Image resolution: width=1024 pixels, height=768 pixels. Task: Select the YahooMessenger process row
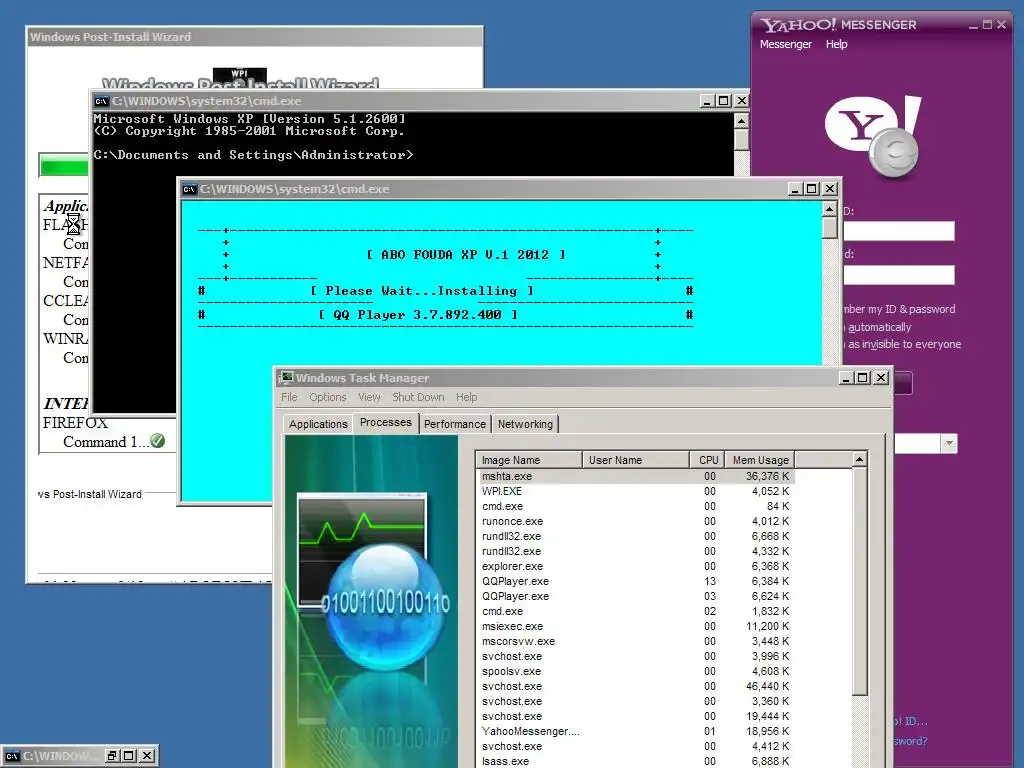[635, 731]
